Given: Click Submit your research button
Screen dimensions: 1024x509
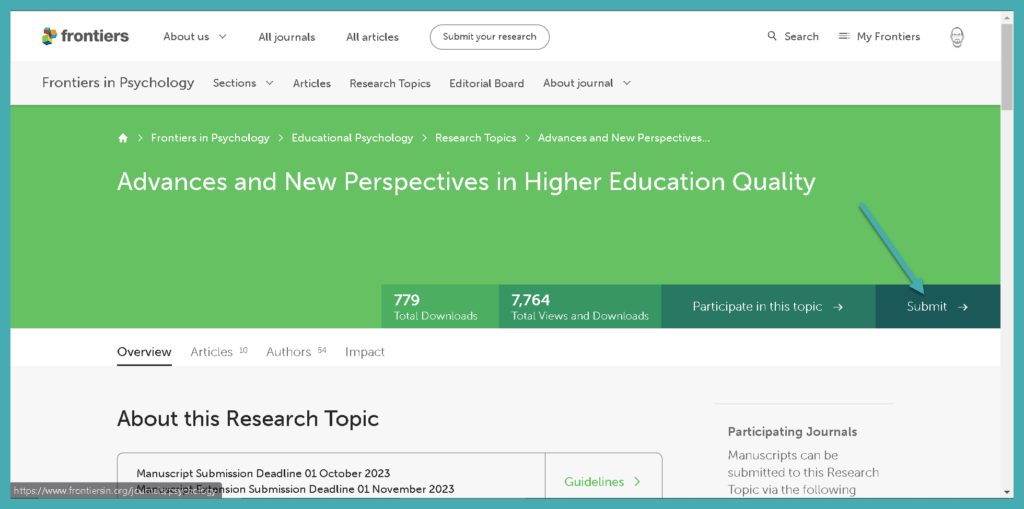Looking at the screenshot, I should click(489, 37).
